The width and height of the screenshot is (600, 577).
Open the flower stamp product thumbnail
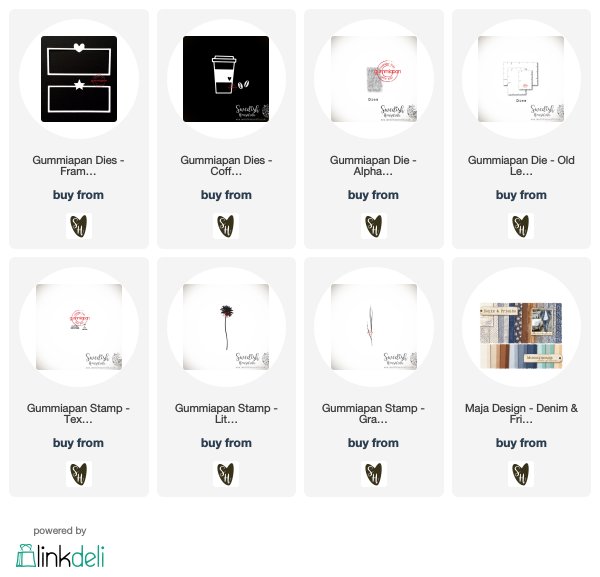226,327
